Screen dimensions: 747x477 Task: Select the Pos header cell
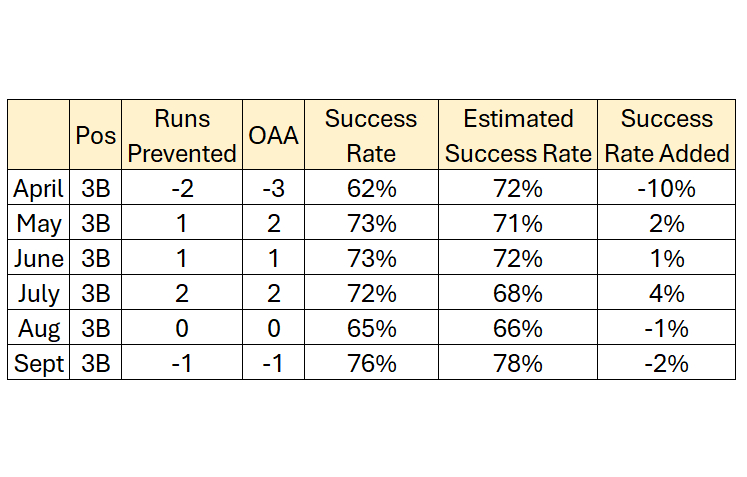[96, 136]
